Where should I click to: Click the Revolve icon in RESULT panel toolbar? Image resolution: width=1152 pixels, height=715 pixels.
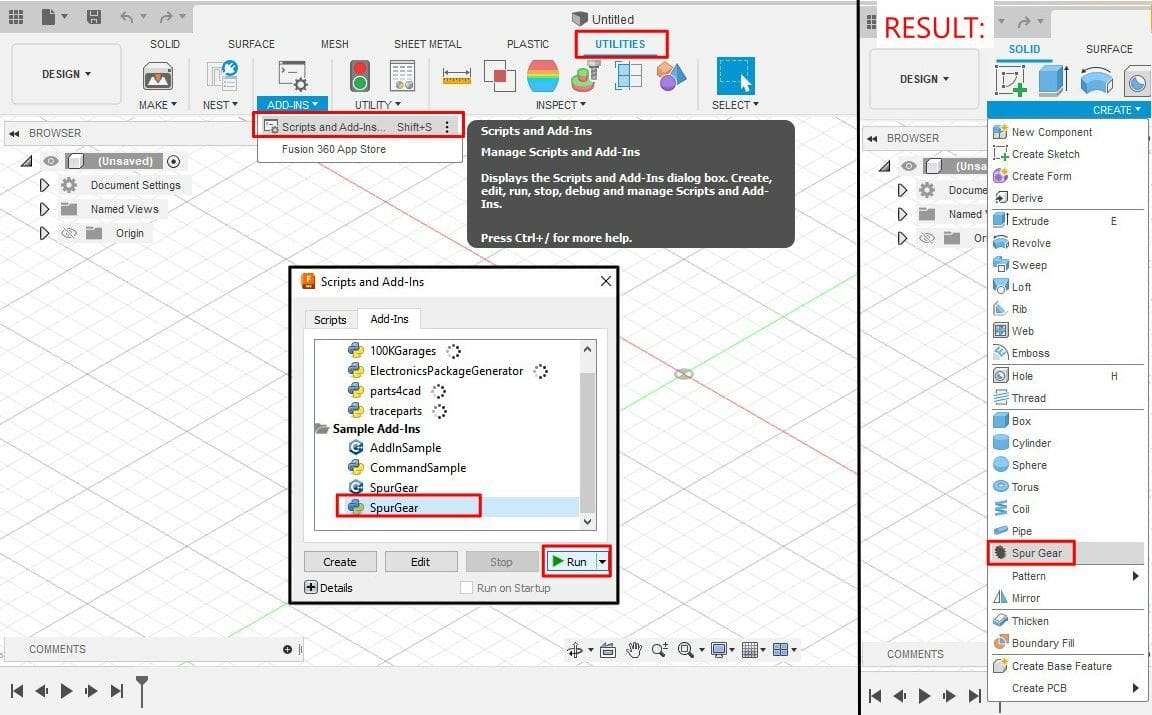click(x=1097, y=80)
